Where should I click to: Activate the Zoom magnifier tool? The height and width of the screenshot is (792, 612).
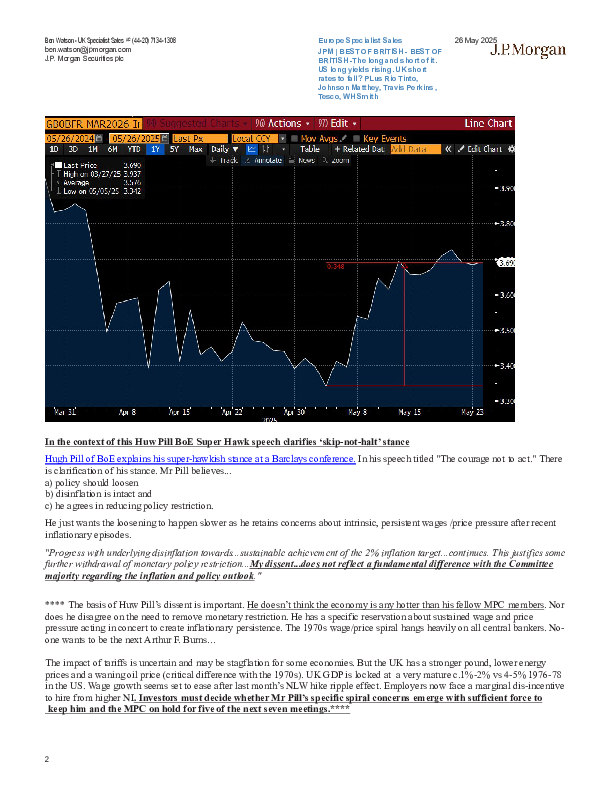tap(336, 160)
